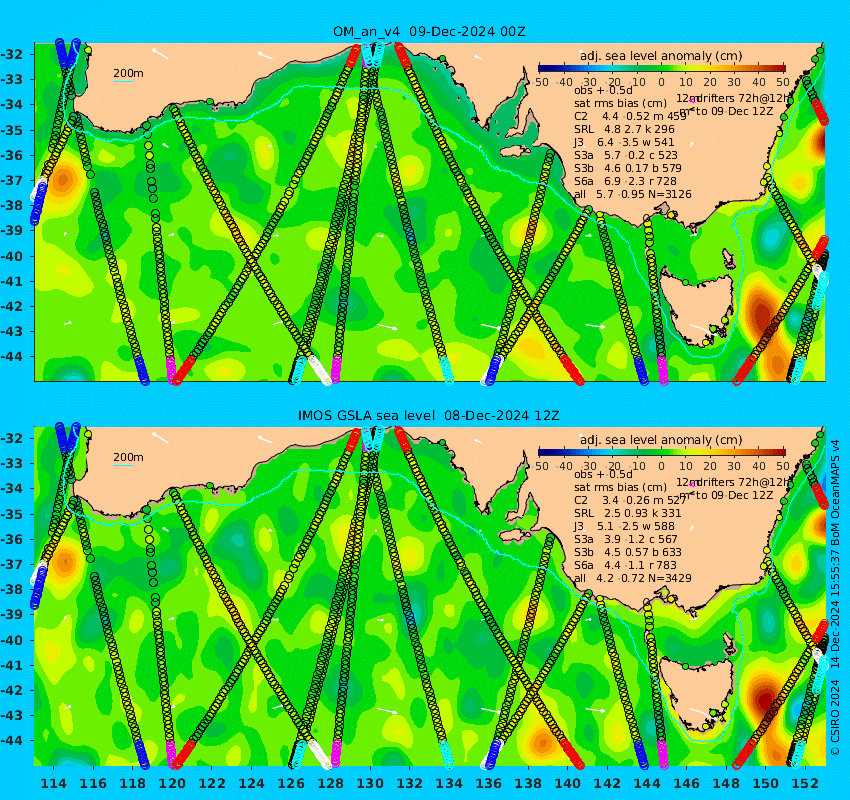Click the summary row 'all 5.7 0.95 N=3126'
Image resolution: width=850 pixels, height=800 pixels.
[633, 194]
